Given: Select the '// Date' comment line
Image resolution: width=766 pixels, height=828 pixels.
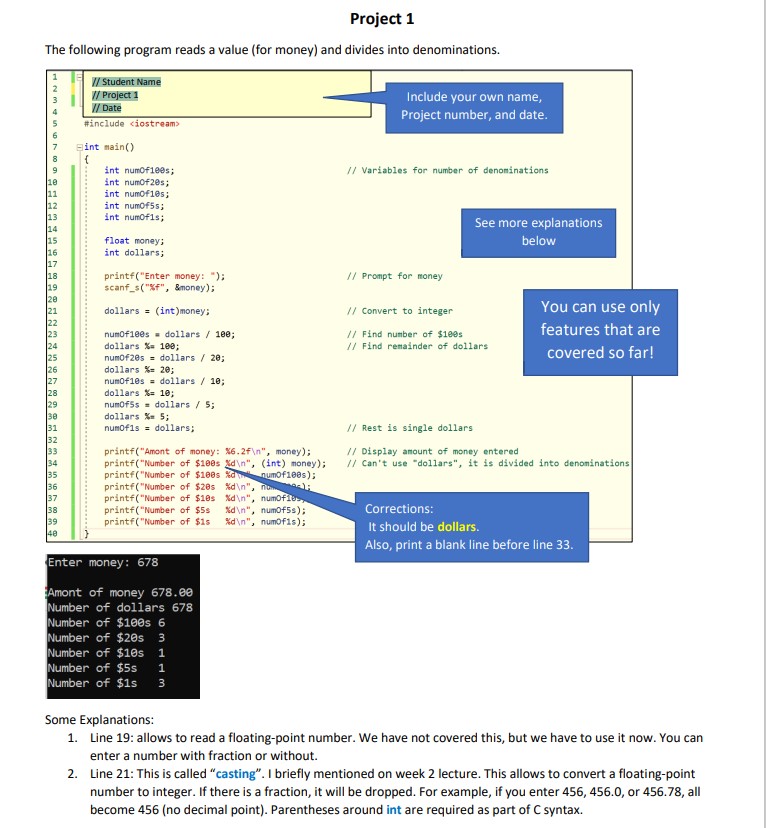Looking at the screenshot, I should pos(107,108).
